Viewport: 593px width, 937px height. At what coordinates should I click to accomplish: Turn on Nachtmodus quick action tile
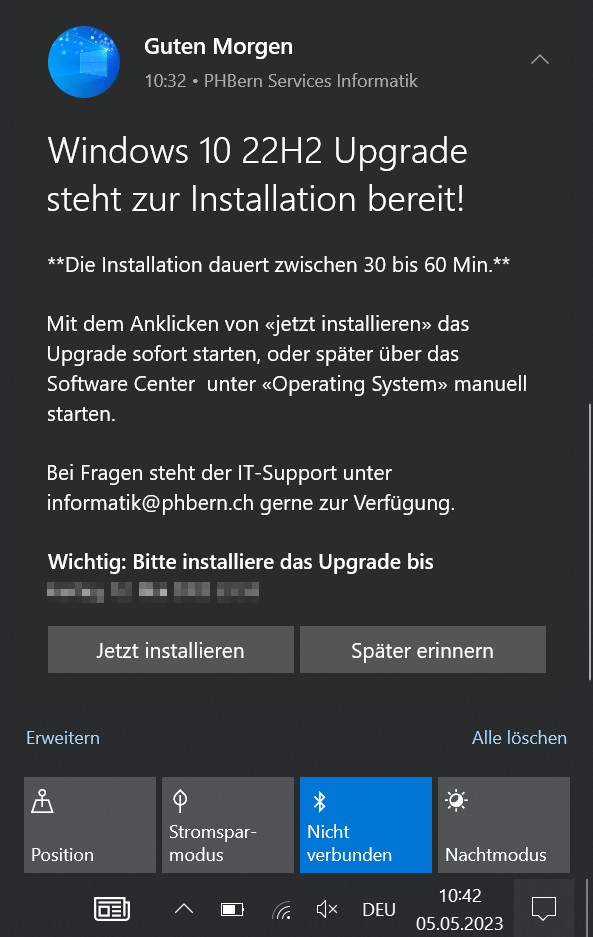pos(504,825)
